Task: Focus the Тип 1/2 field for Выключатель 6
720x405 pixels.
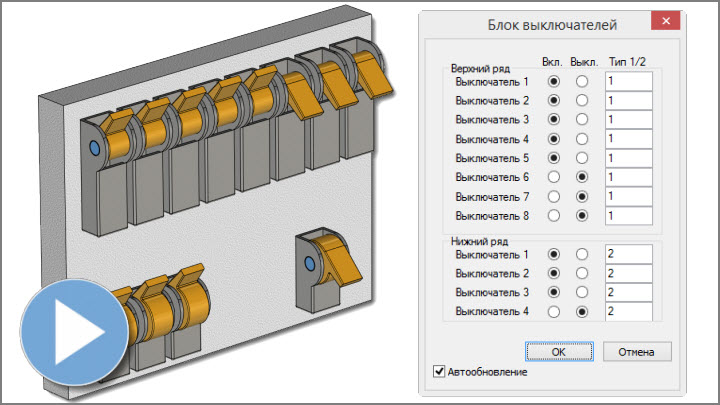Action: pos(628,177)
